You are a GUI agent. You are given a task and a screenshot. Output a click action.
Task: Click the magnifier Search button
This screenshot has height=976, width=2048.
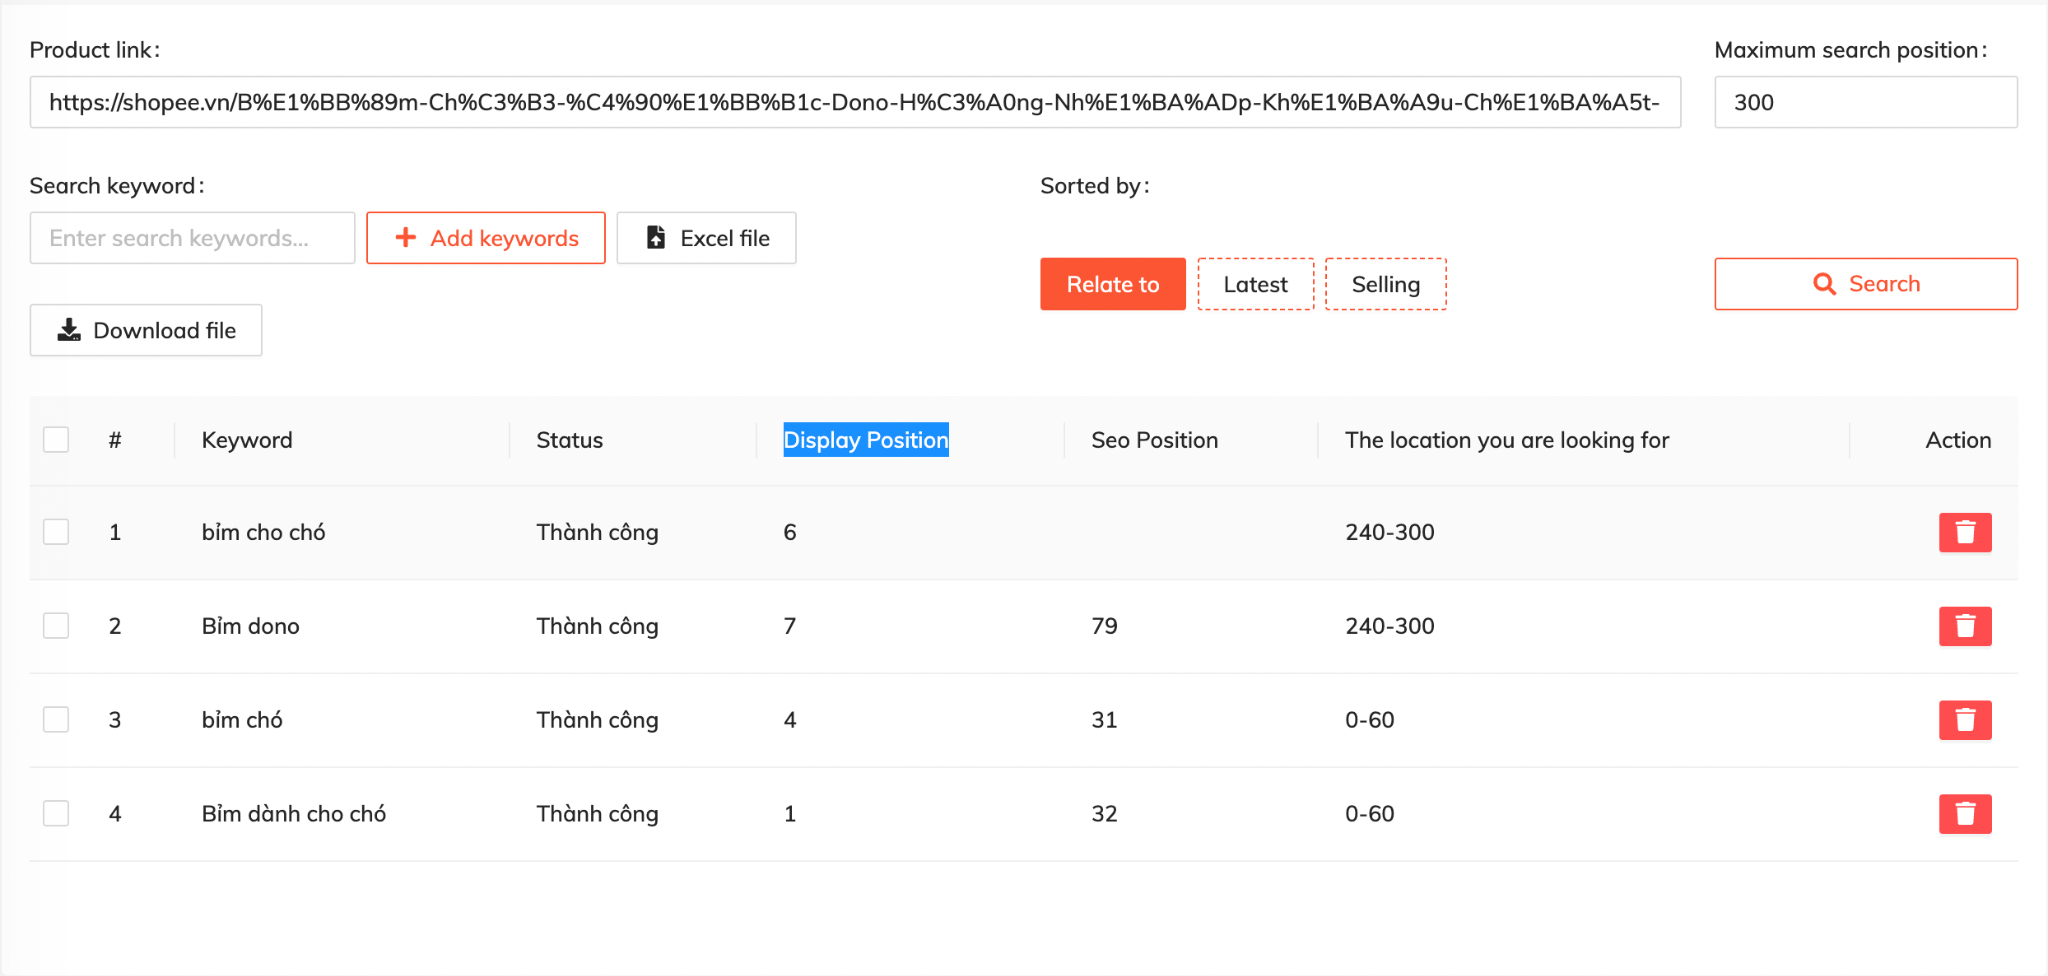tap(1865, 284)
